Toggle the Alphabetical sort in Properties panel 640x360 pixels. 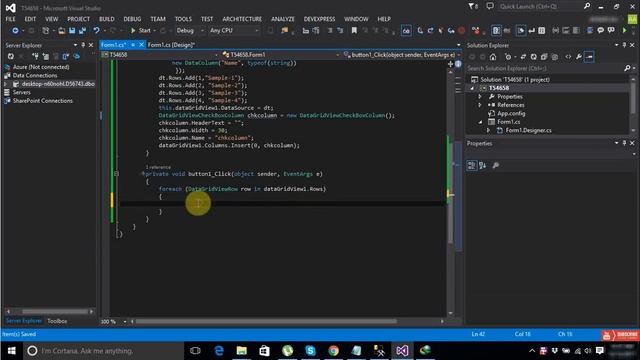(482, 165)
